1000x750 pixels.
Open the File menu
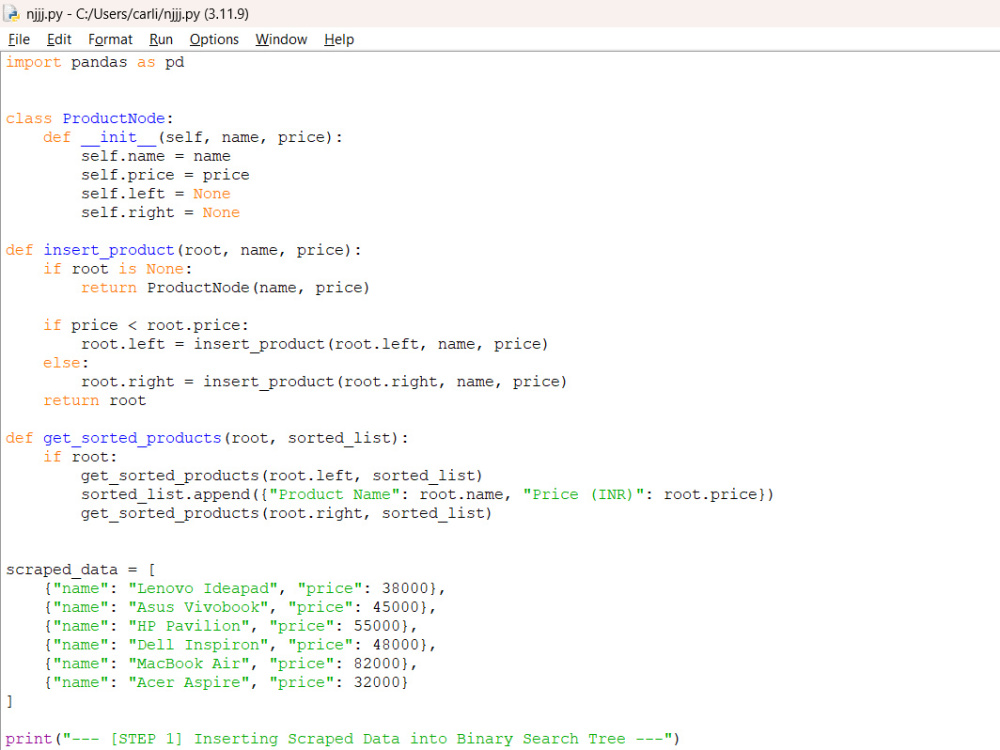tap(19, 40)
